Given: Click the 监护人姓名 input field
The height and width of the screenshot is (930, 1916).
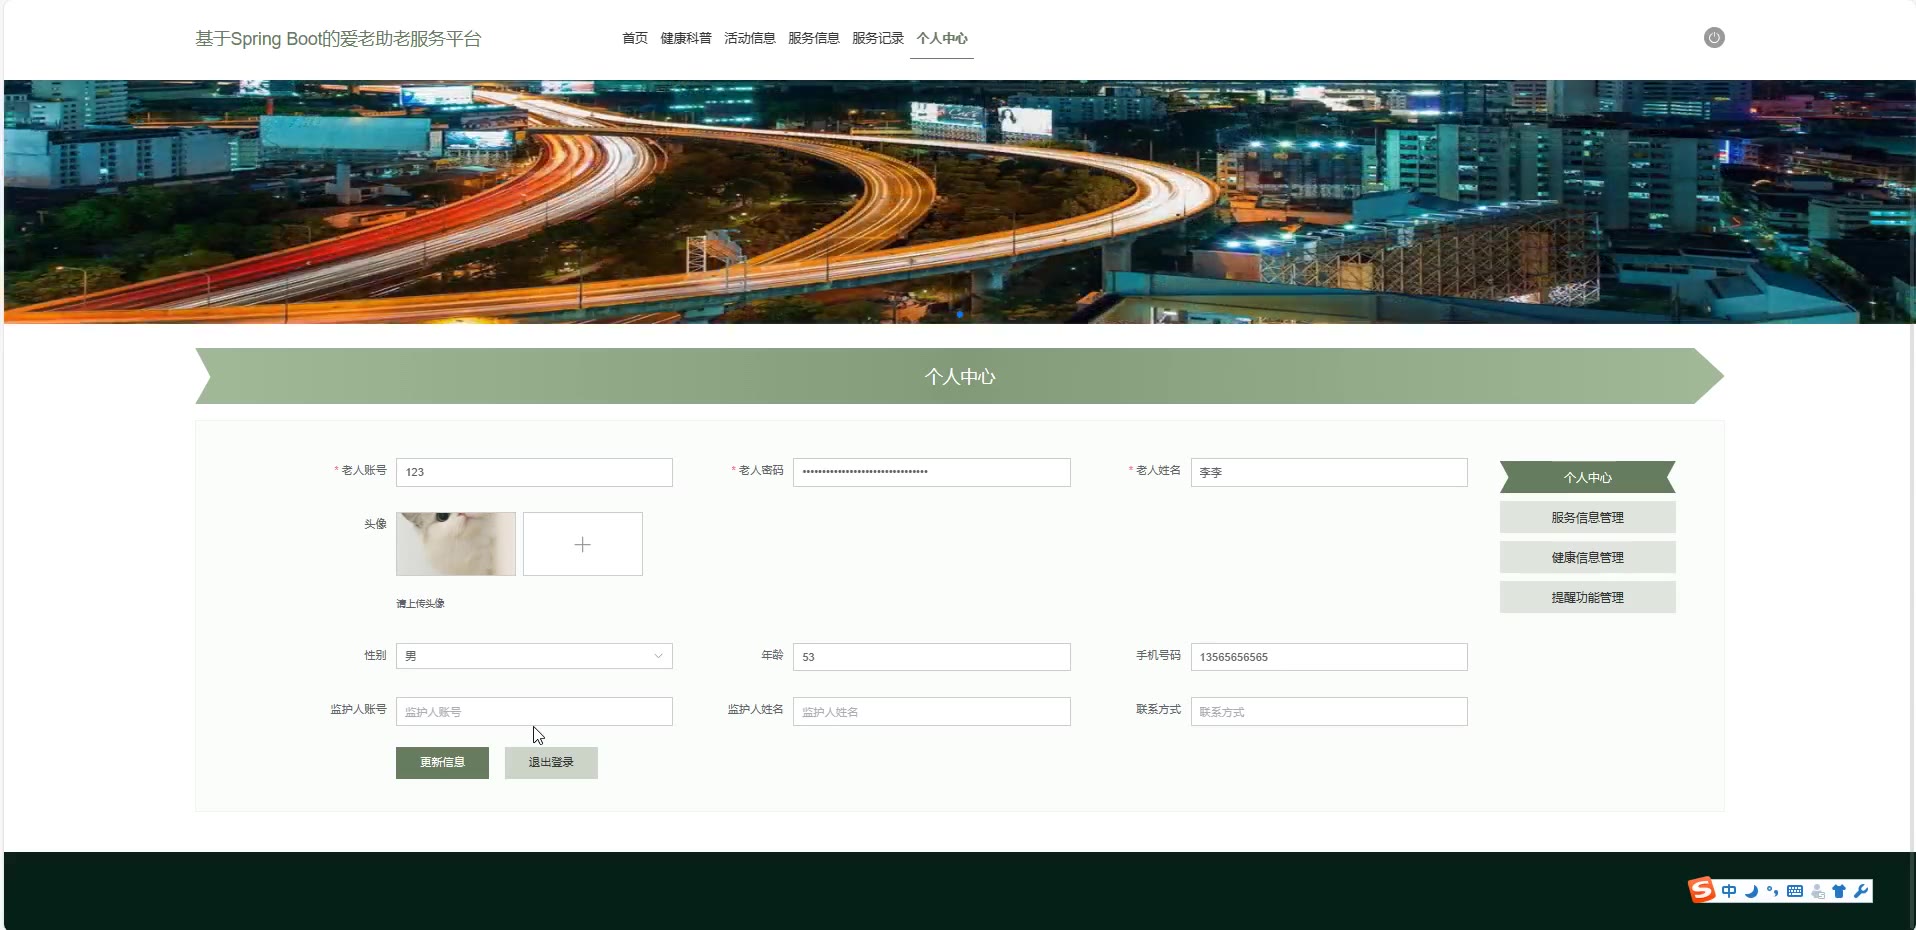Looking at the screenshot, I should [x=931, y=711].
